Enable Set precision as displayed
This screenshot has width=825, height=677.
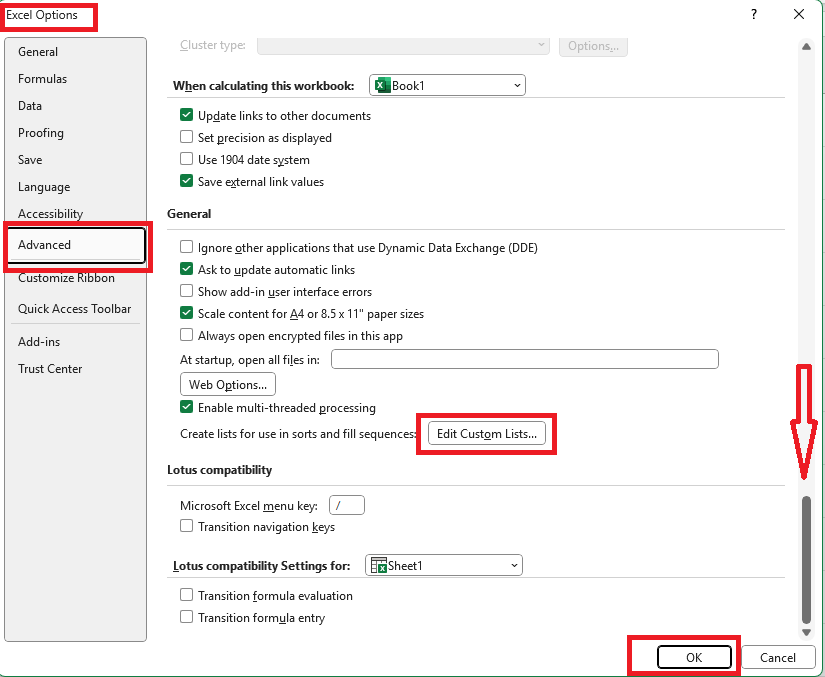[187, 138]
